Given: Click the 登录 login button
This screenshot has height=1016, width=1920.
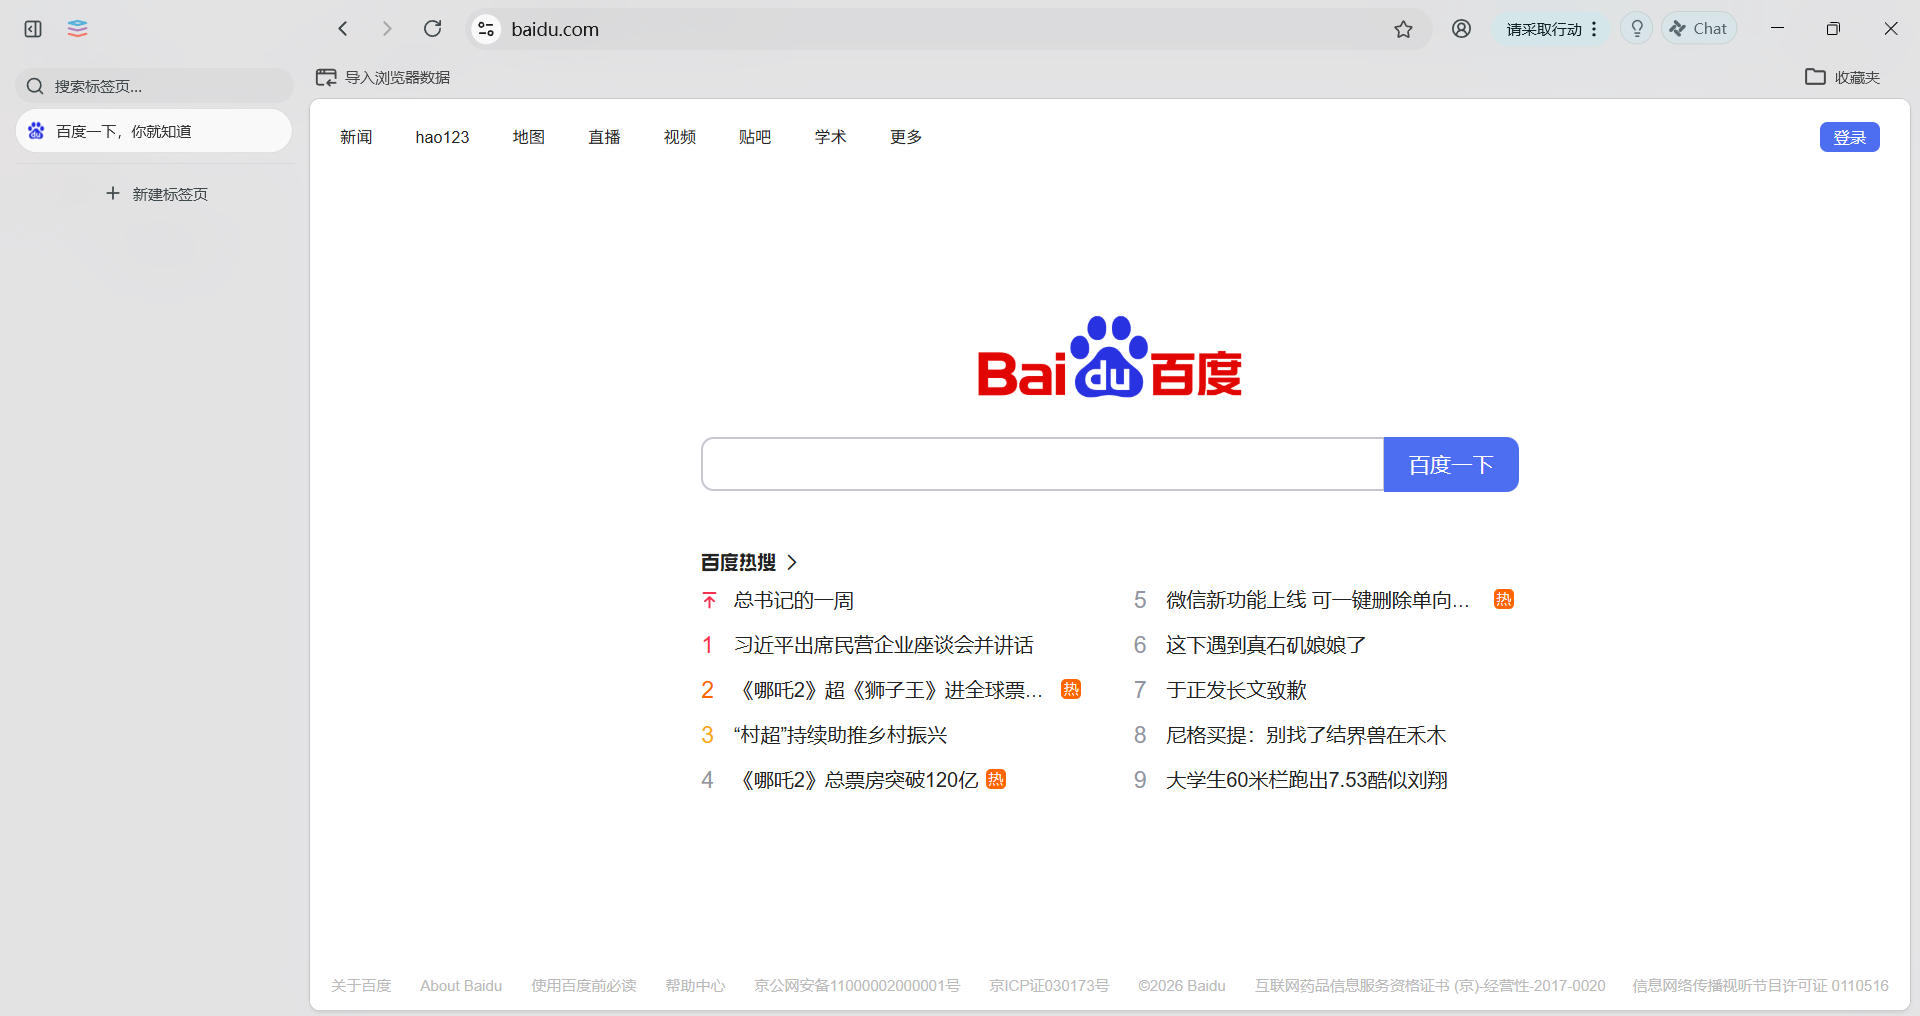Looking at the screenshot, I should 1849,137.
